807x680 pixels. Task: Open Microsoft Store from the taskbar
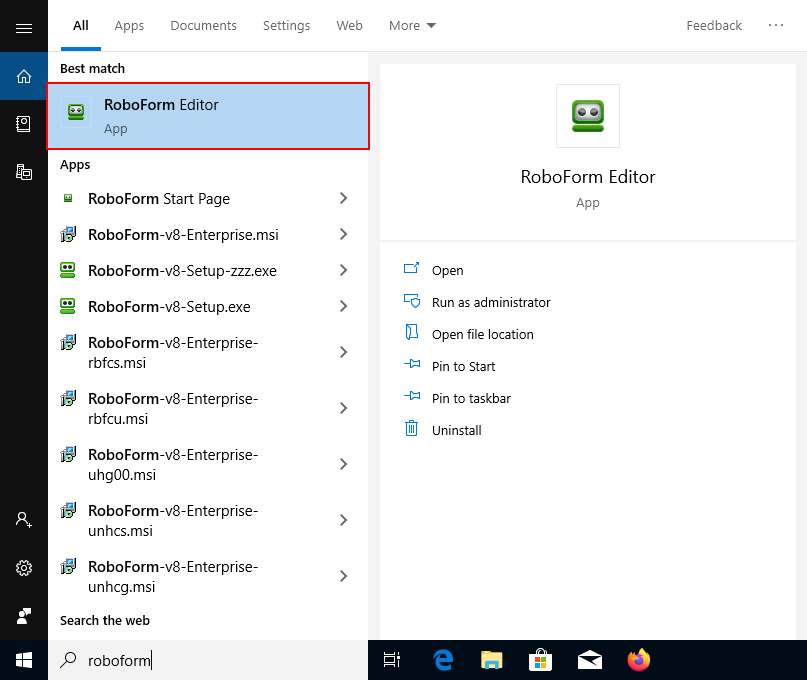tap(540, 660)
